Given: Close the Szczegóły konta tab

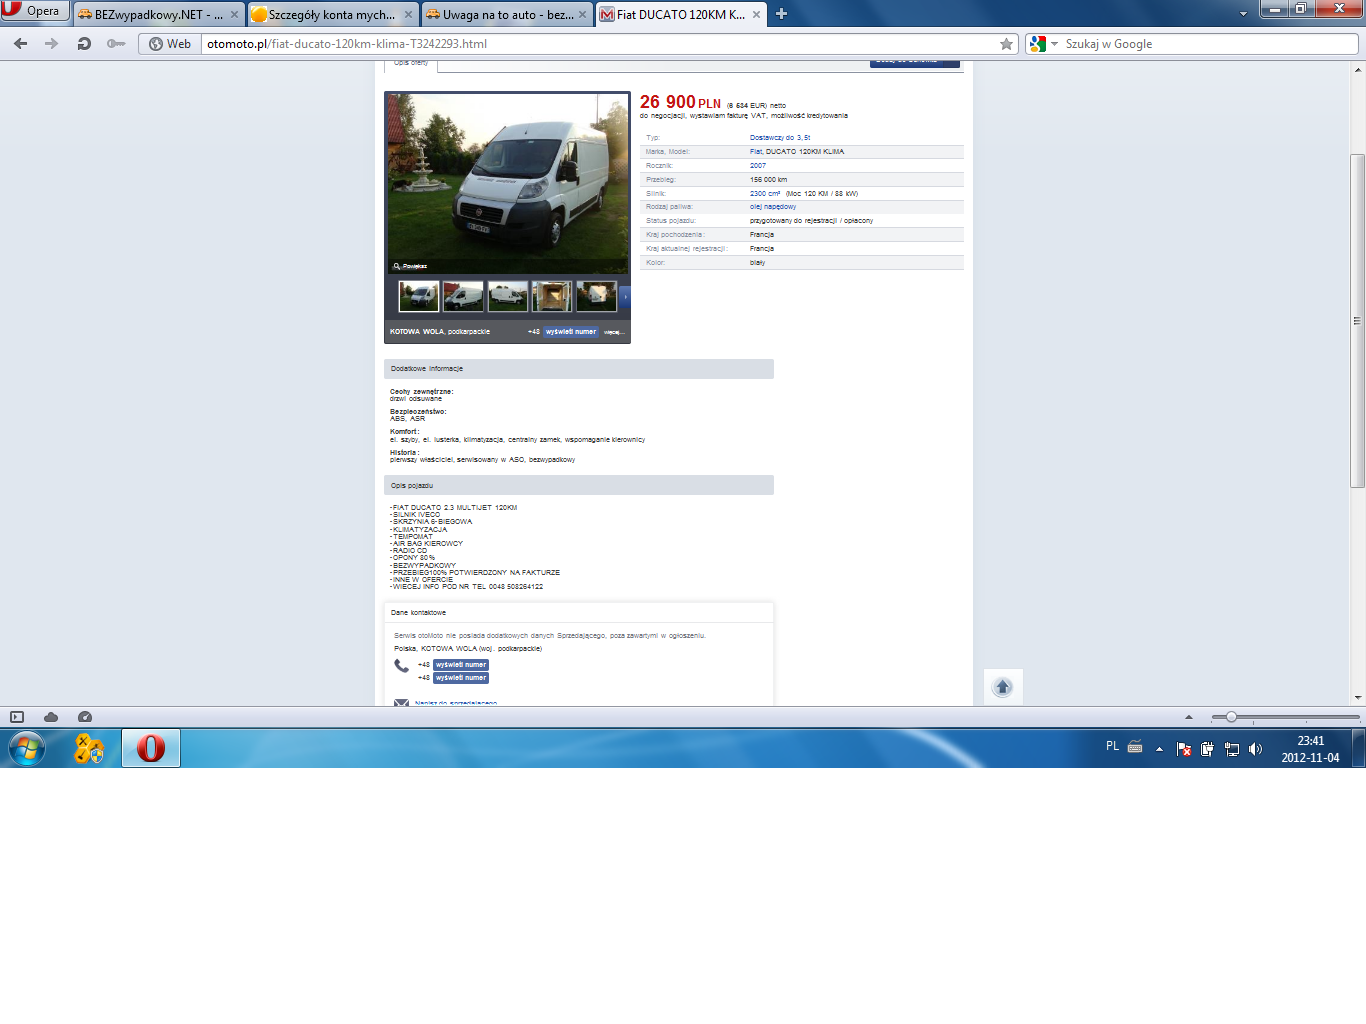Looking at the screenshot, I should (408, 14).
